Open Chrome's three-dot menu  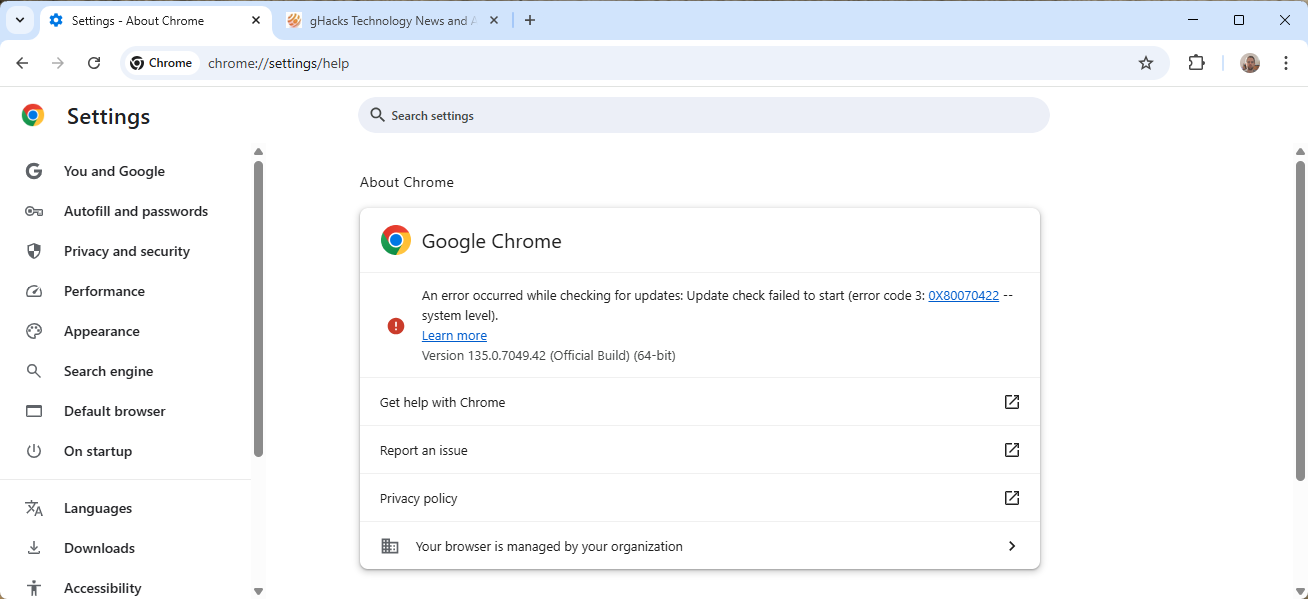[x=1286, y=62]
